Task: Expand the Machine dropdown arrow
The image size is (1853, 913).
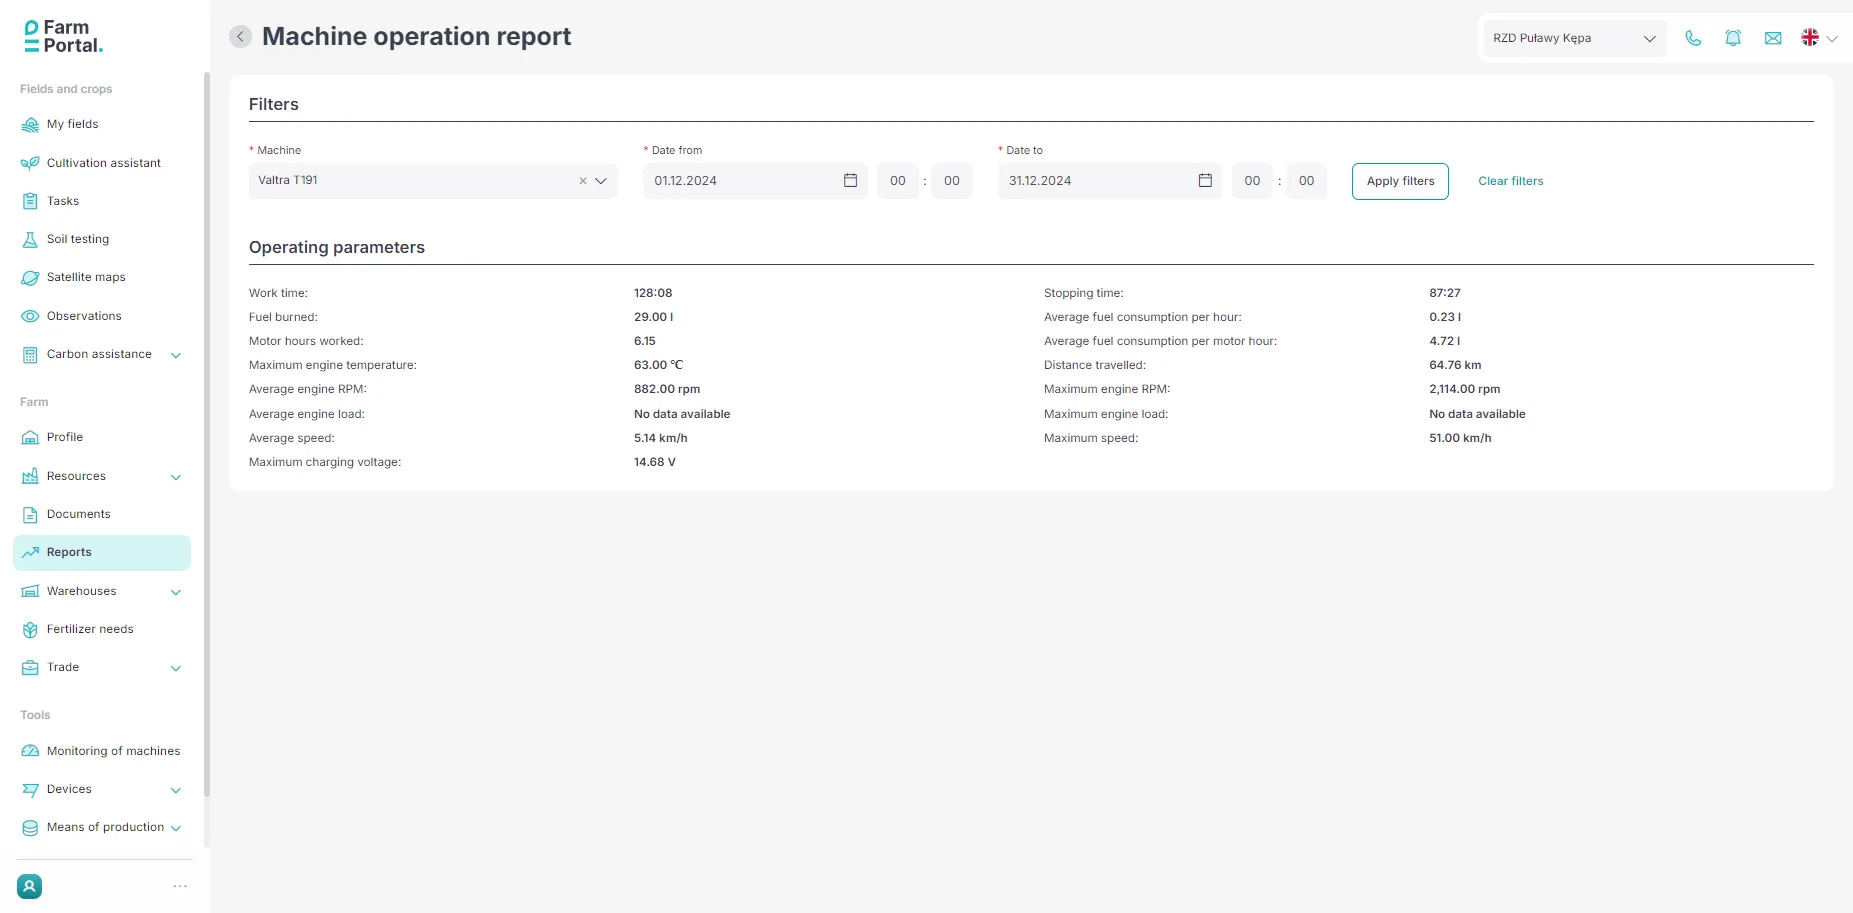Action: pyautogui.click(x=601, y=181)
